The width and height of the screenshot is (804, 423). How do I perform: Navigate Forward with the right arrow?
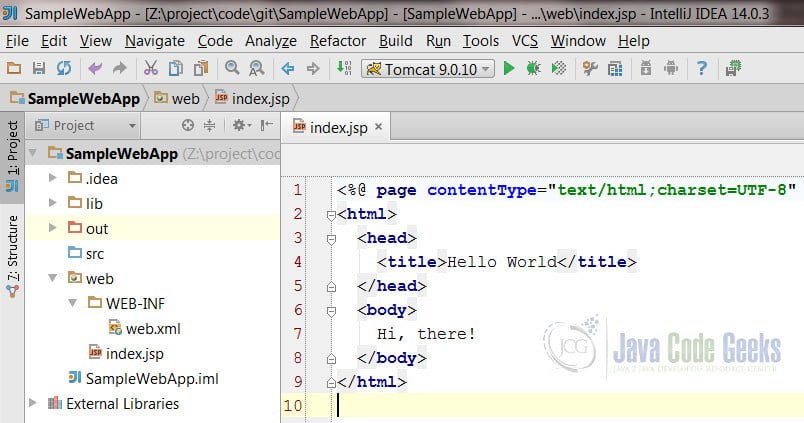(x=313, y=68)
